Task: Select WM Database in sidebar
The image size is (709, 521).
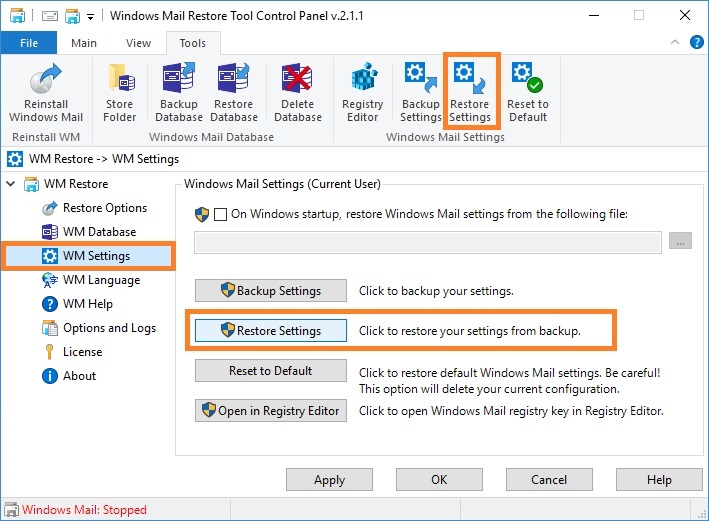Action: (x=89, y=232)
